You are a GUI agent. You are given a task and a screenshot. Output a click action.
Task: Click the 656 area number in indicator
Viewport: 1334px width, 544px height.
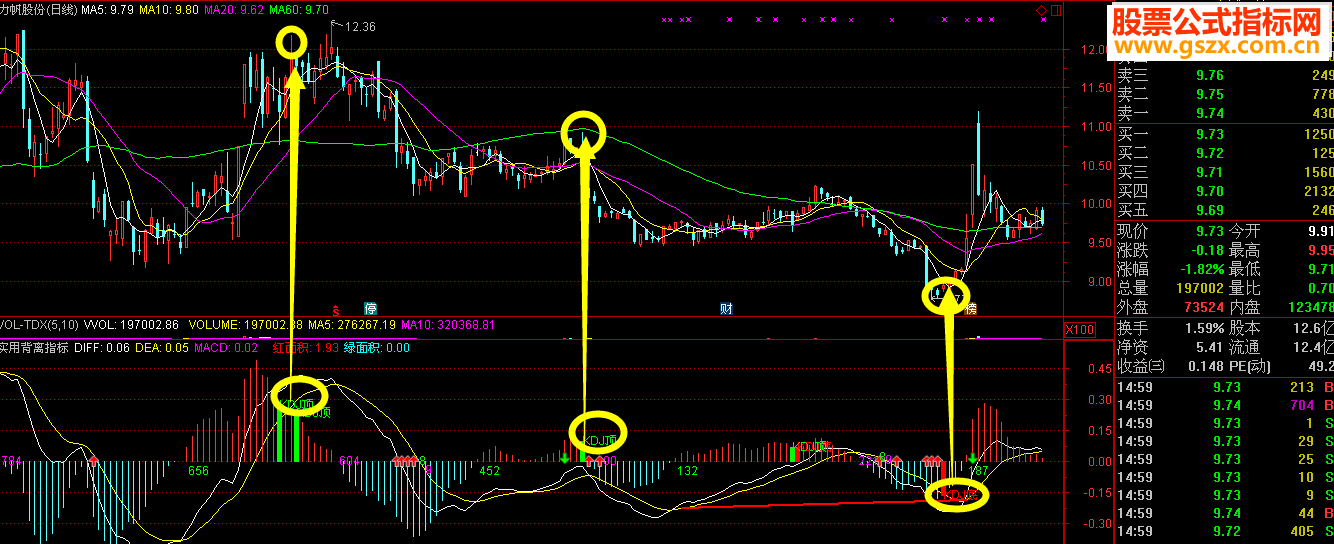click(198, 471)
